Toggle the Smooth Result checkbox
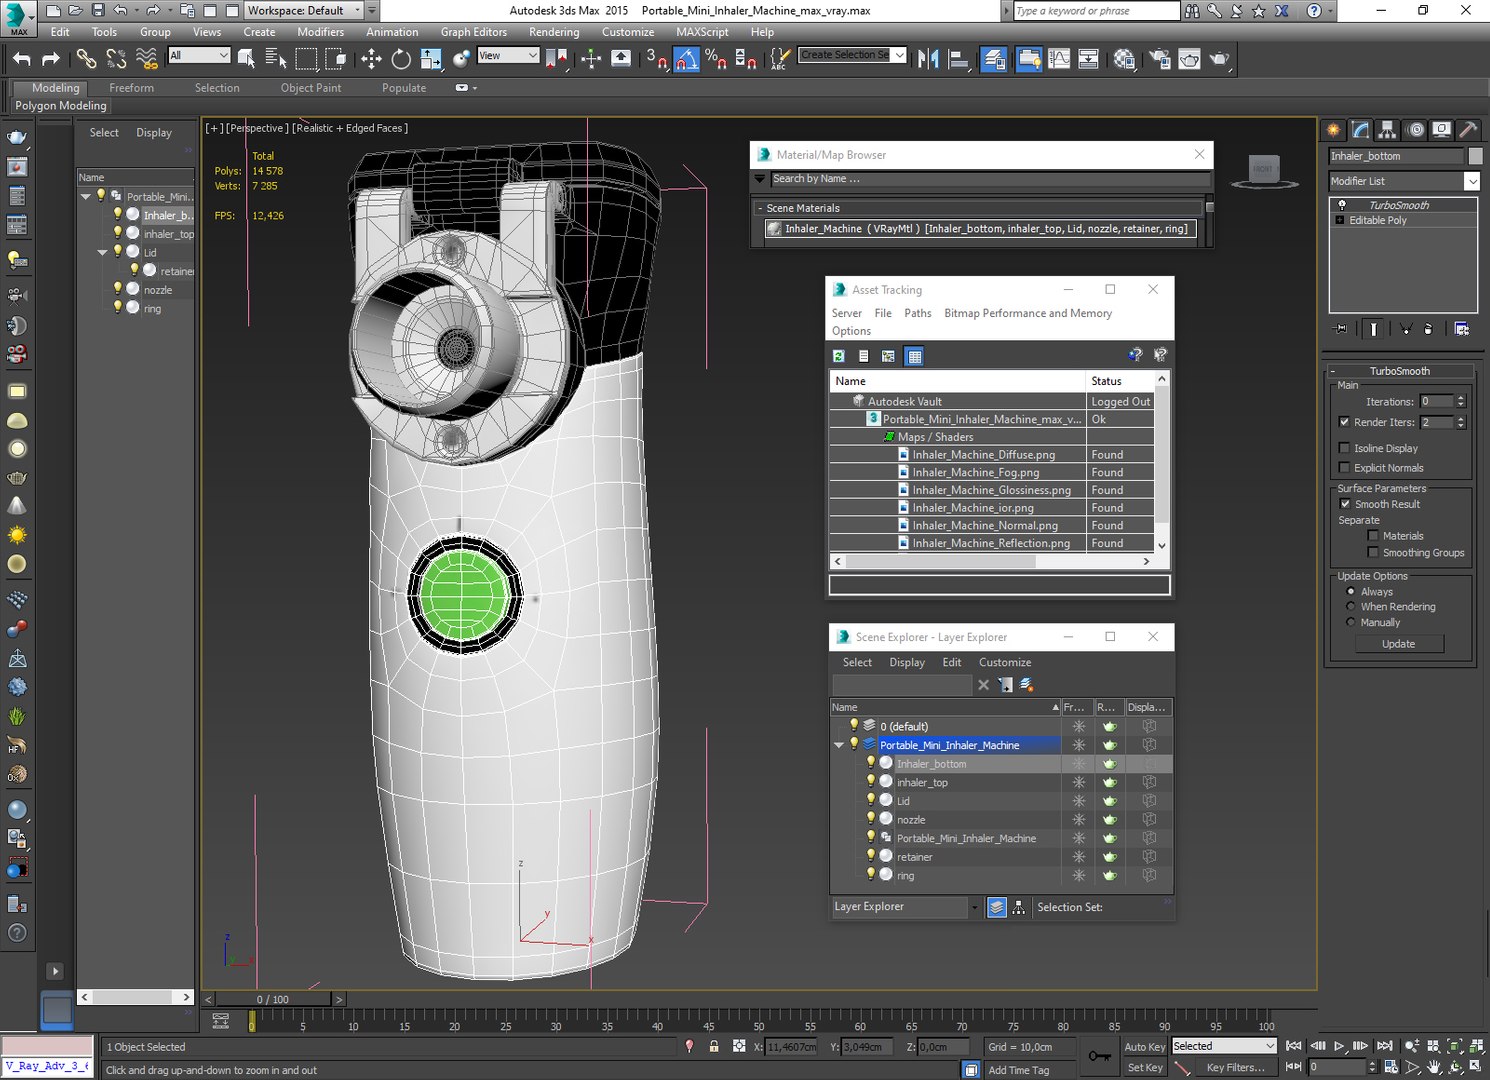This screenshot has width=1490, height=1080. 1344,504
